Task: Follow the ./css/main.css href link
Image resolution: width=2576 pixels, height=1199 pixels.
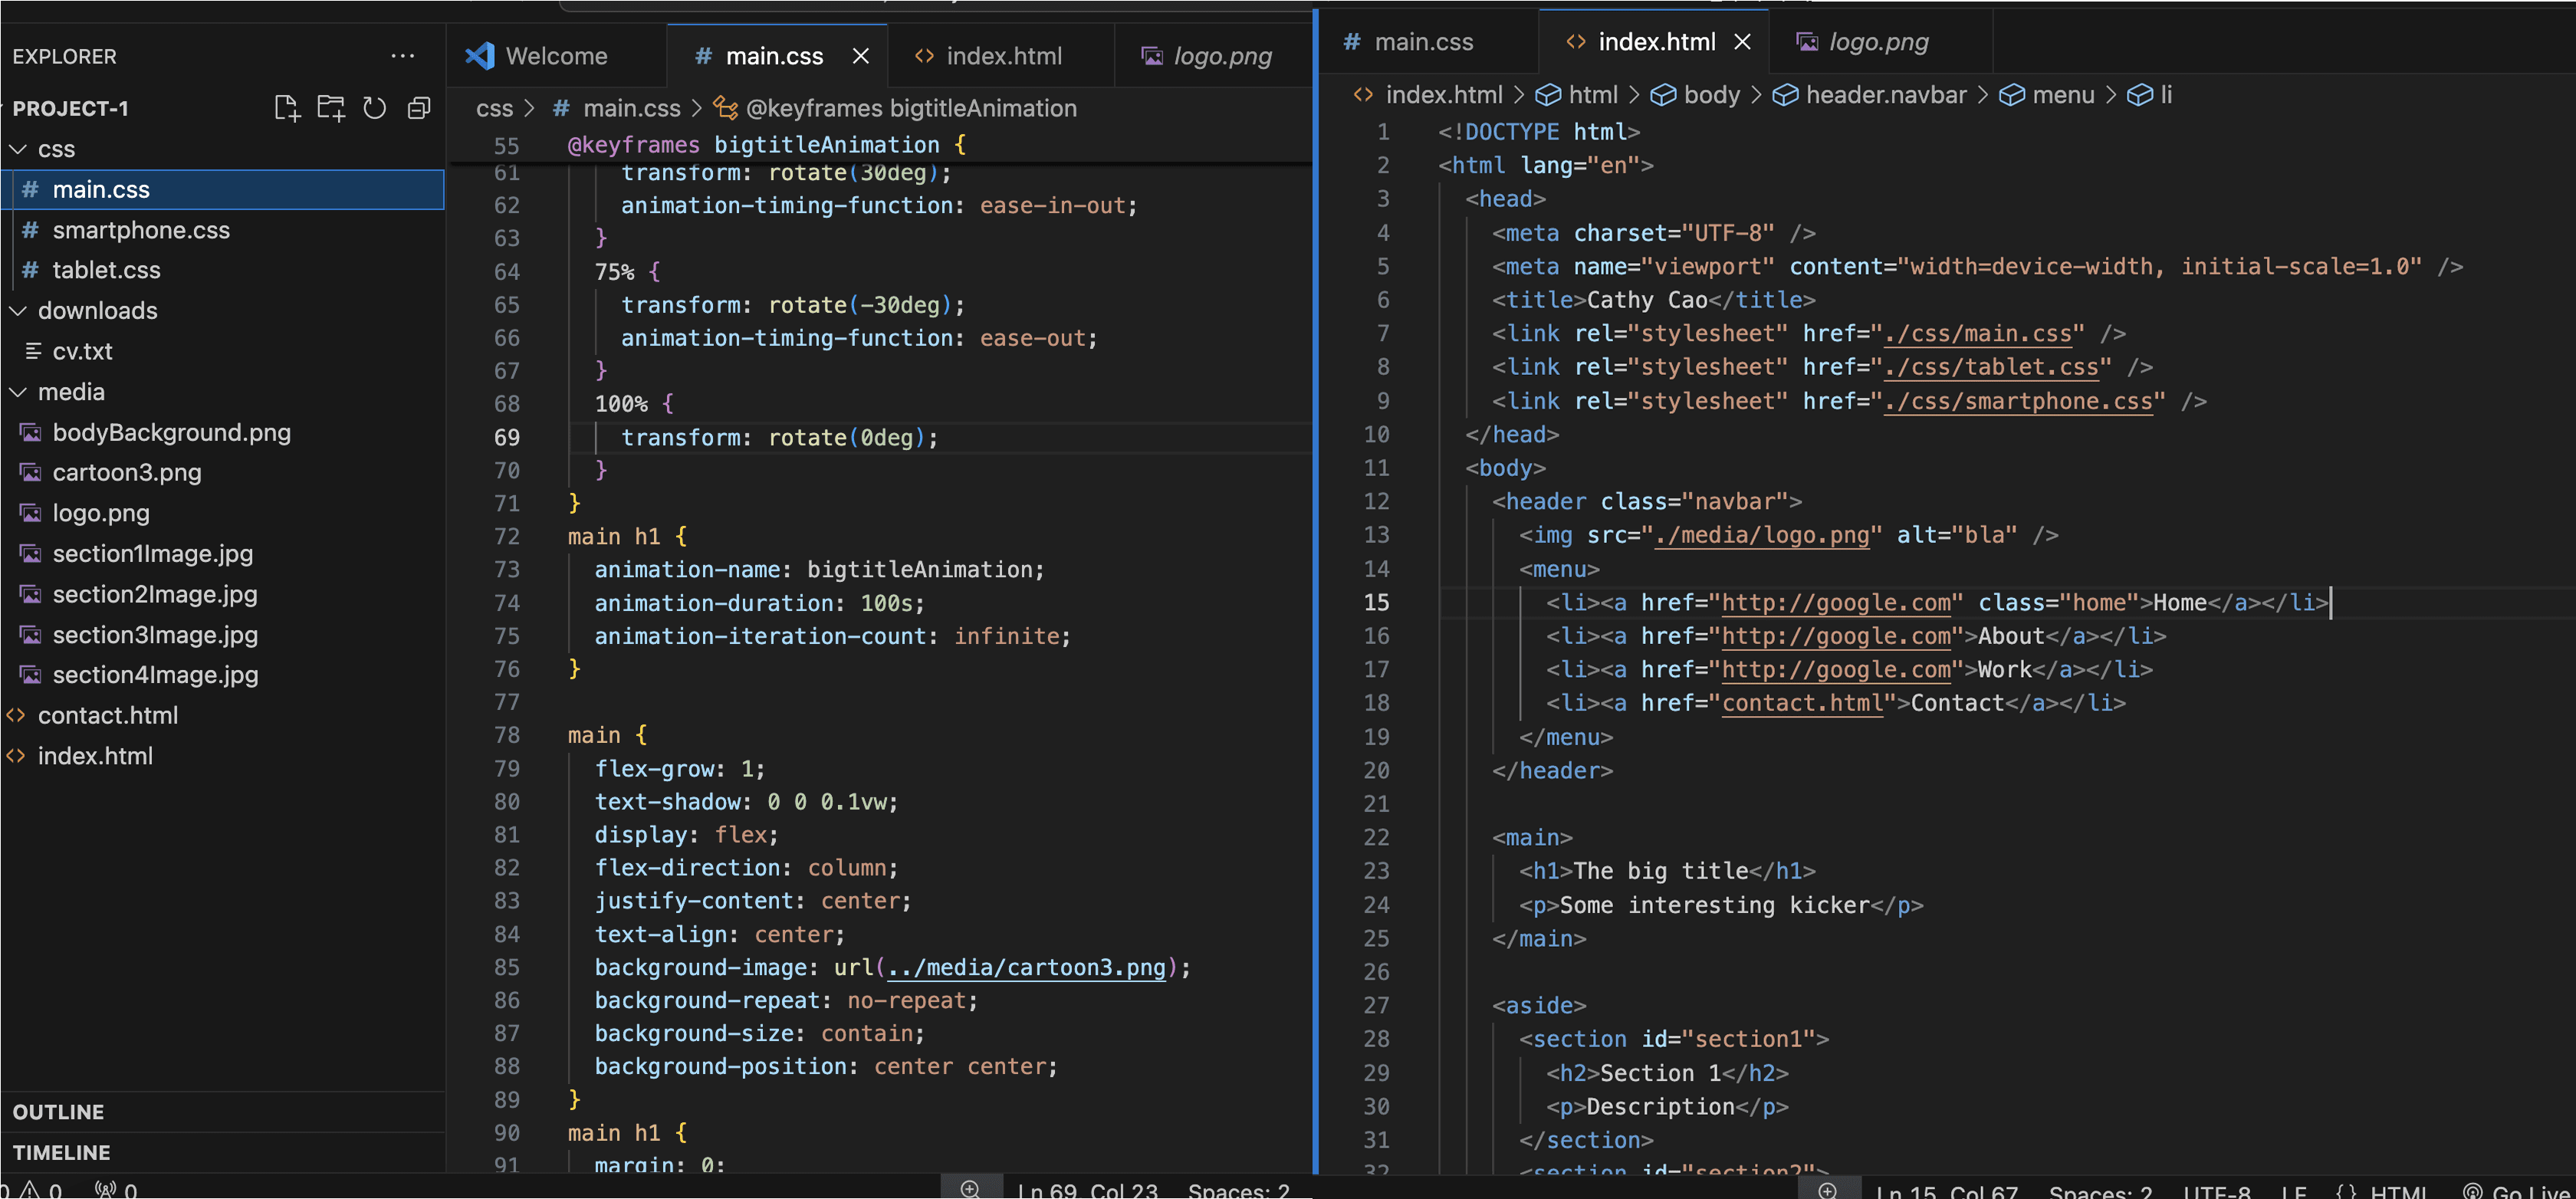Action: pyautogui.click(x=1977, y=334)
